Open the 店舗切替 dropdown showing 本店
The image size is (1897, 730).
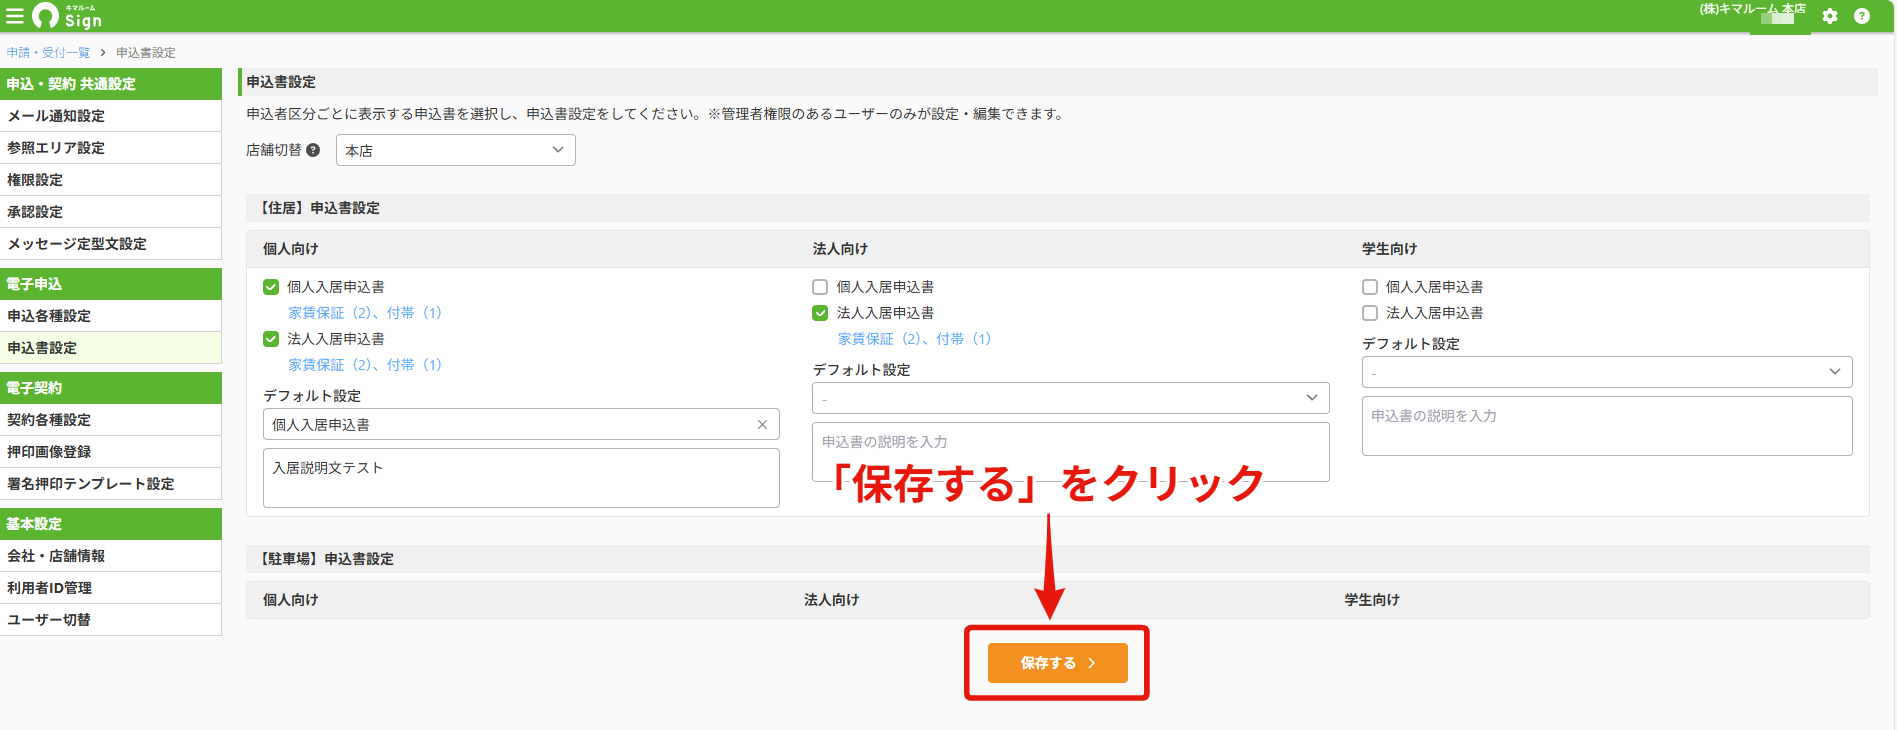[x=456, y=150]
